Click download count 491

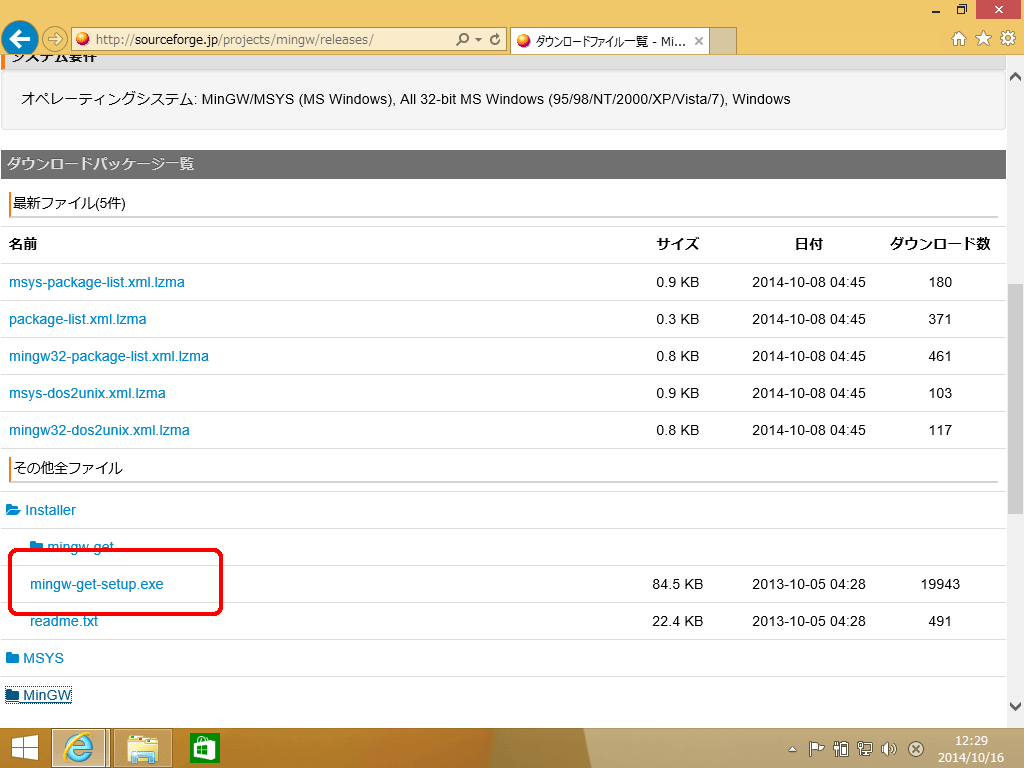(940, 621)
